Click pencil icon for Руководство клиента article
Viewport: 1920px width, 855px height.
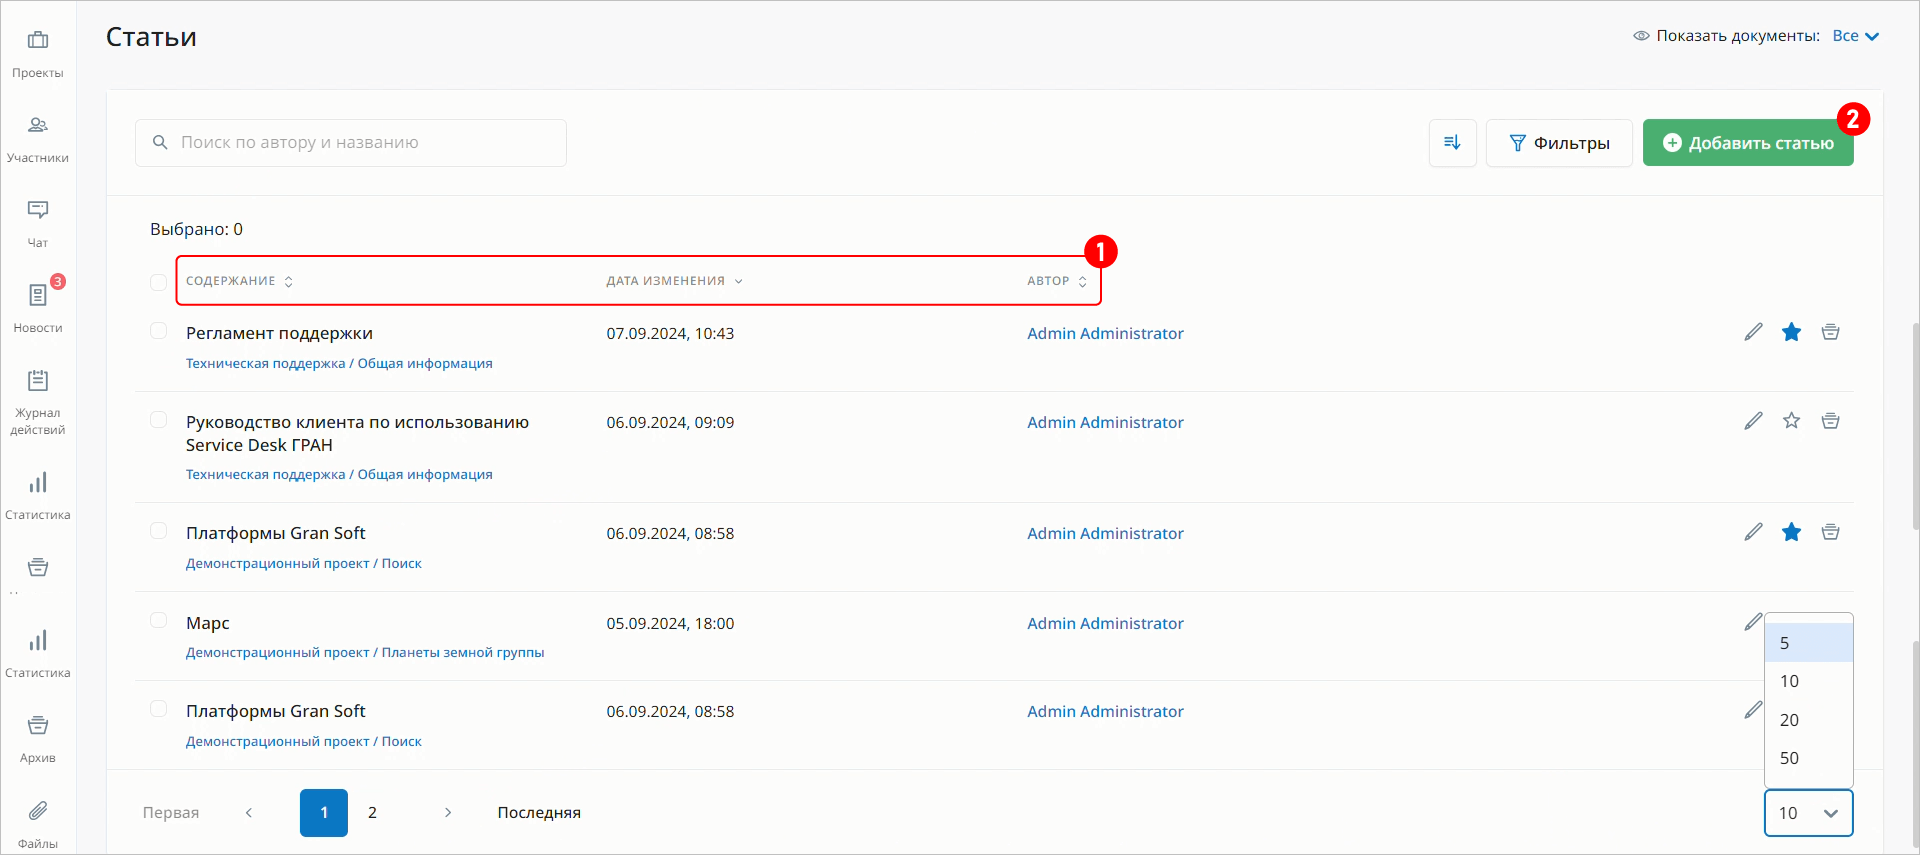click(x=1753, y=421)
